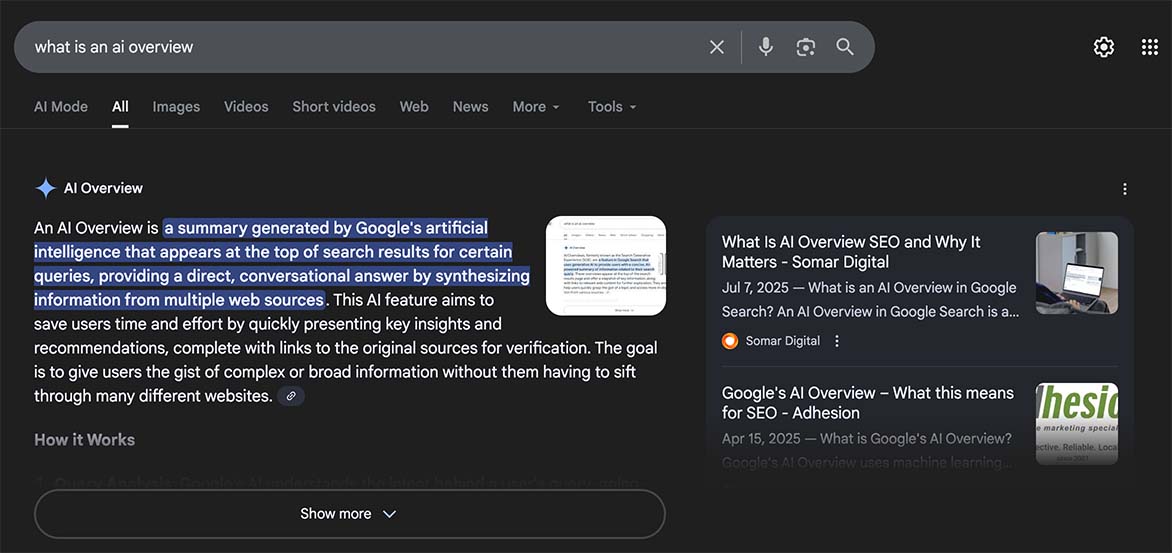Switch to AI Mode tab
Screen dimensions: 1172x553
(61, 107)
